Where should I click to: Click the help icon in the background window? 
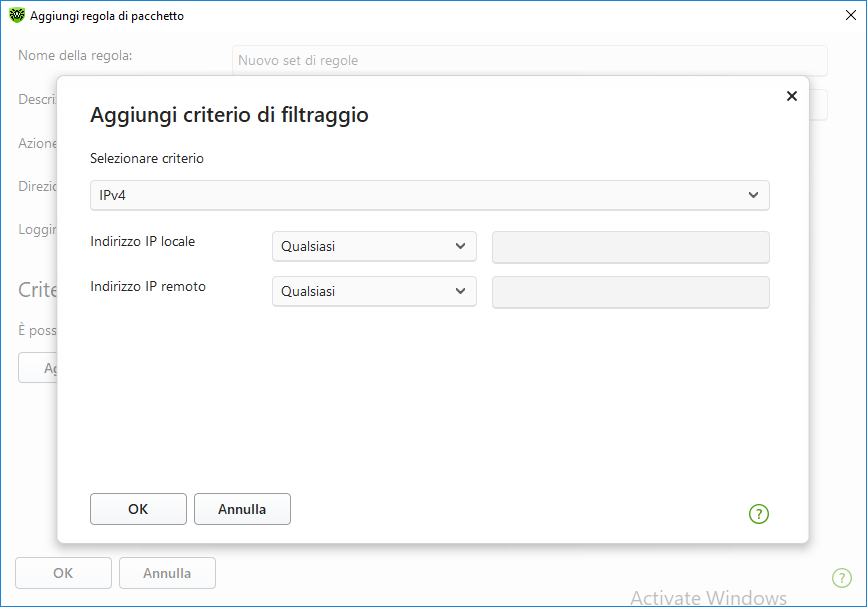point(842,578)
